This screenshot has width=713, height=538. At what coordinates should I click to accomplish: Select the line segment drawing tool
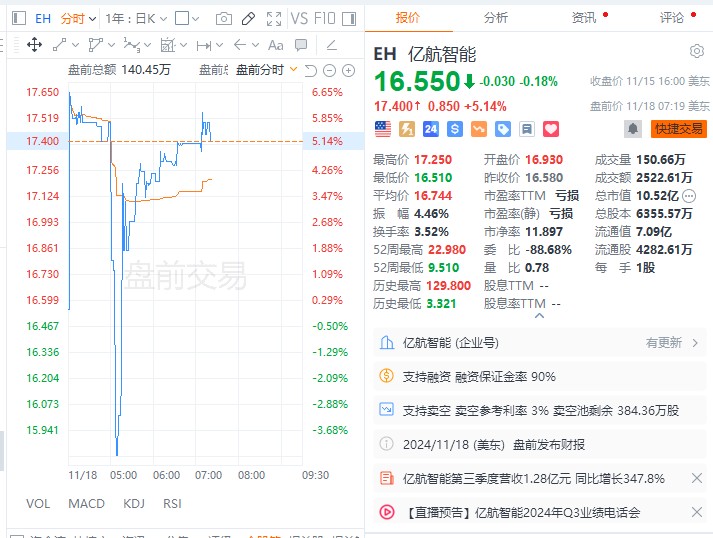click(x=60, y=45)
